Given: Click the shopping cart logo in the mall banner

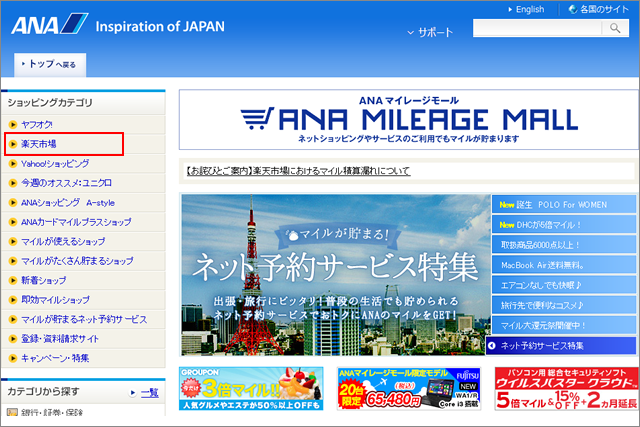Looking at the screenshot, I should click(257, 118).
